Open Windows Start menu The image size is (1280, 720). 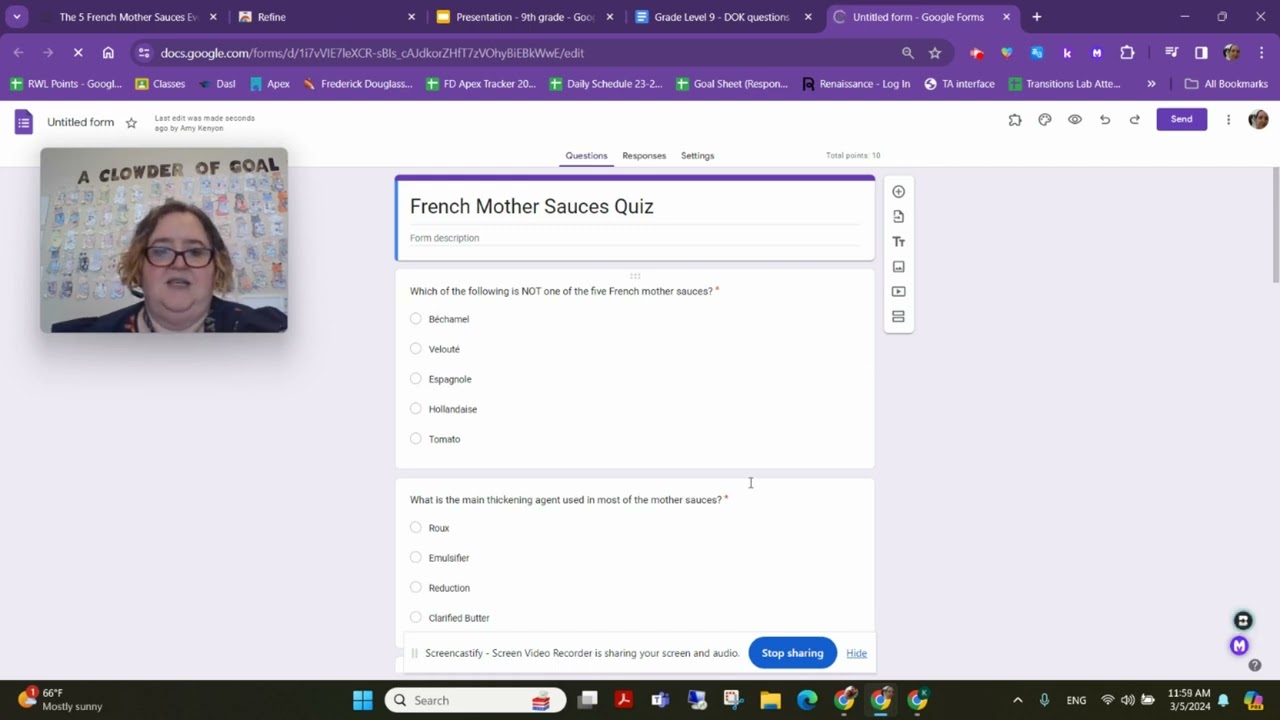coord(363,700)
